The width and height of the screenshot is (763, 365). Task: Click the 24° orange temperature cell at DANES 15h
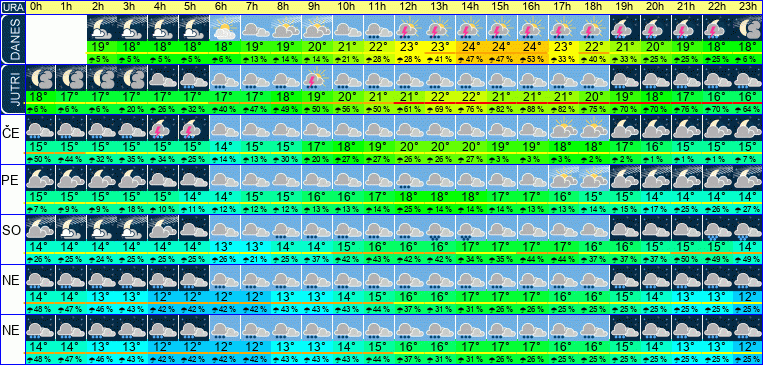pos(501,48)
